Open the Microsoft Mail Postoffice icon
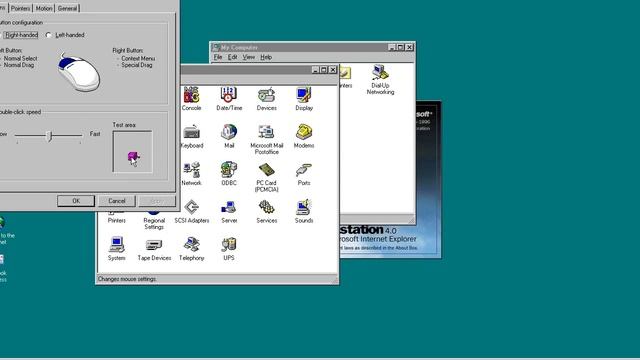Screen dimensions: 640x360 tap(267, 139)
